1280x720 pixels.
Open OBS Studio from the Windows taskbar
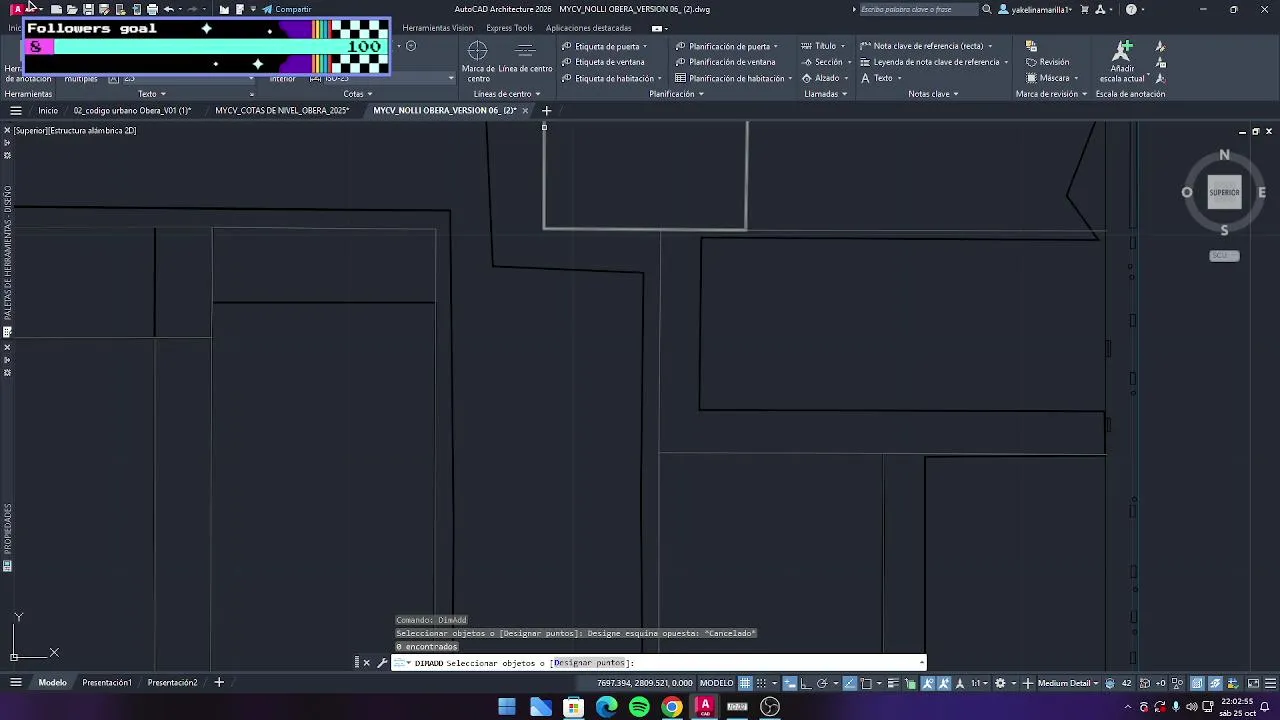pyautogui.click(x=770, y=707)
